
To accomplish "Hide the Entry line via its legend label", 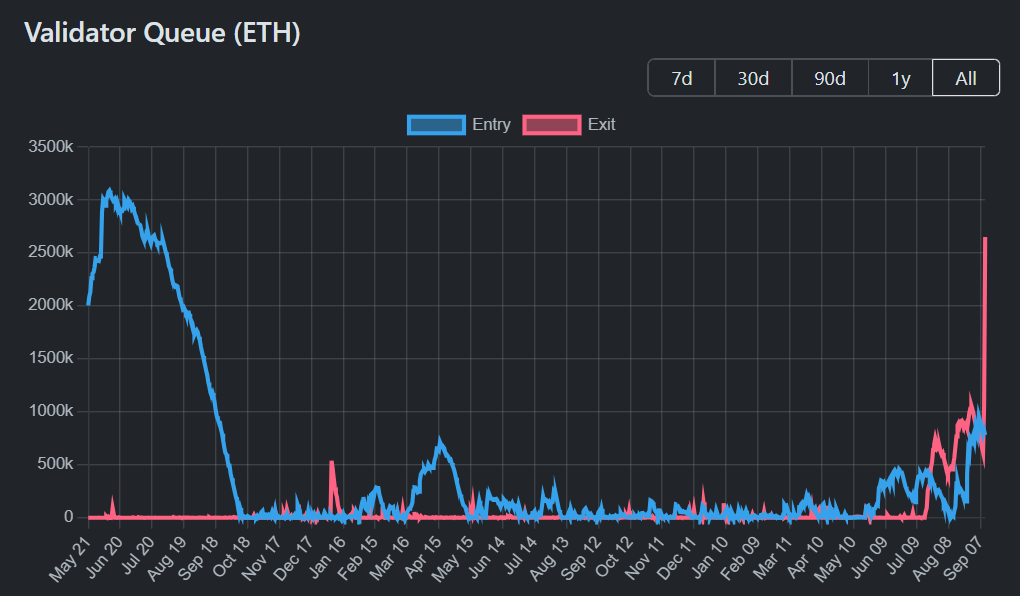I will 489,124.
